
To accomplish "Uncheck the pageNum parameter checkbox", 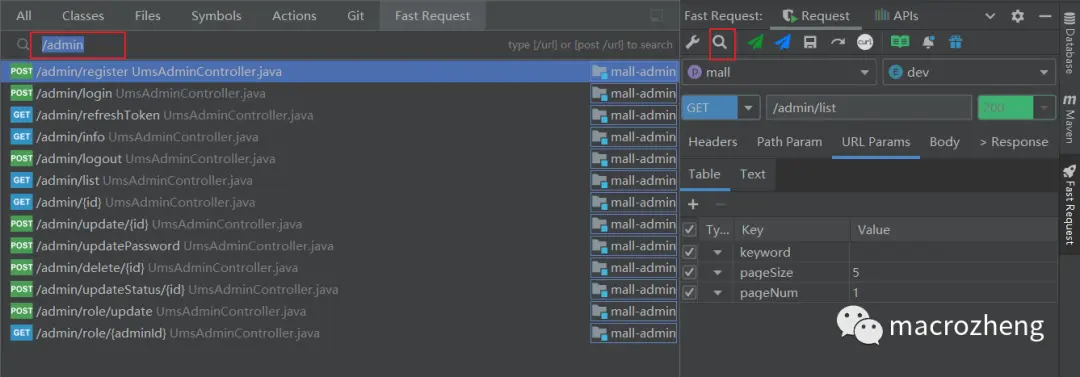I will pyautogui.click(x=689, y=293).
